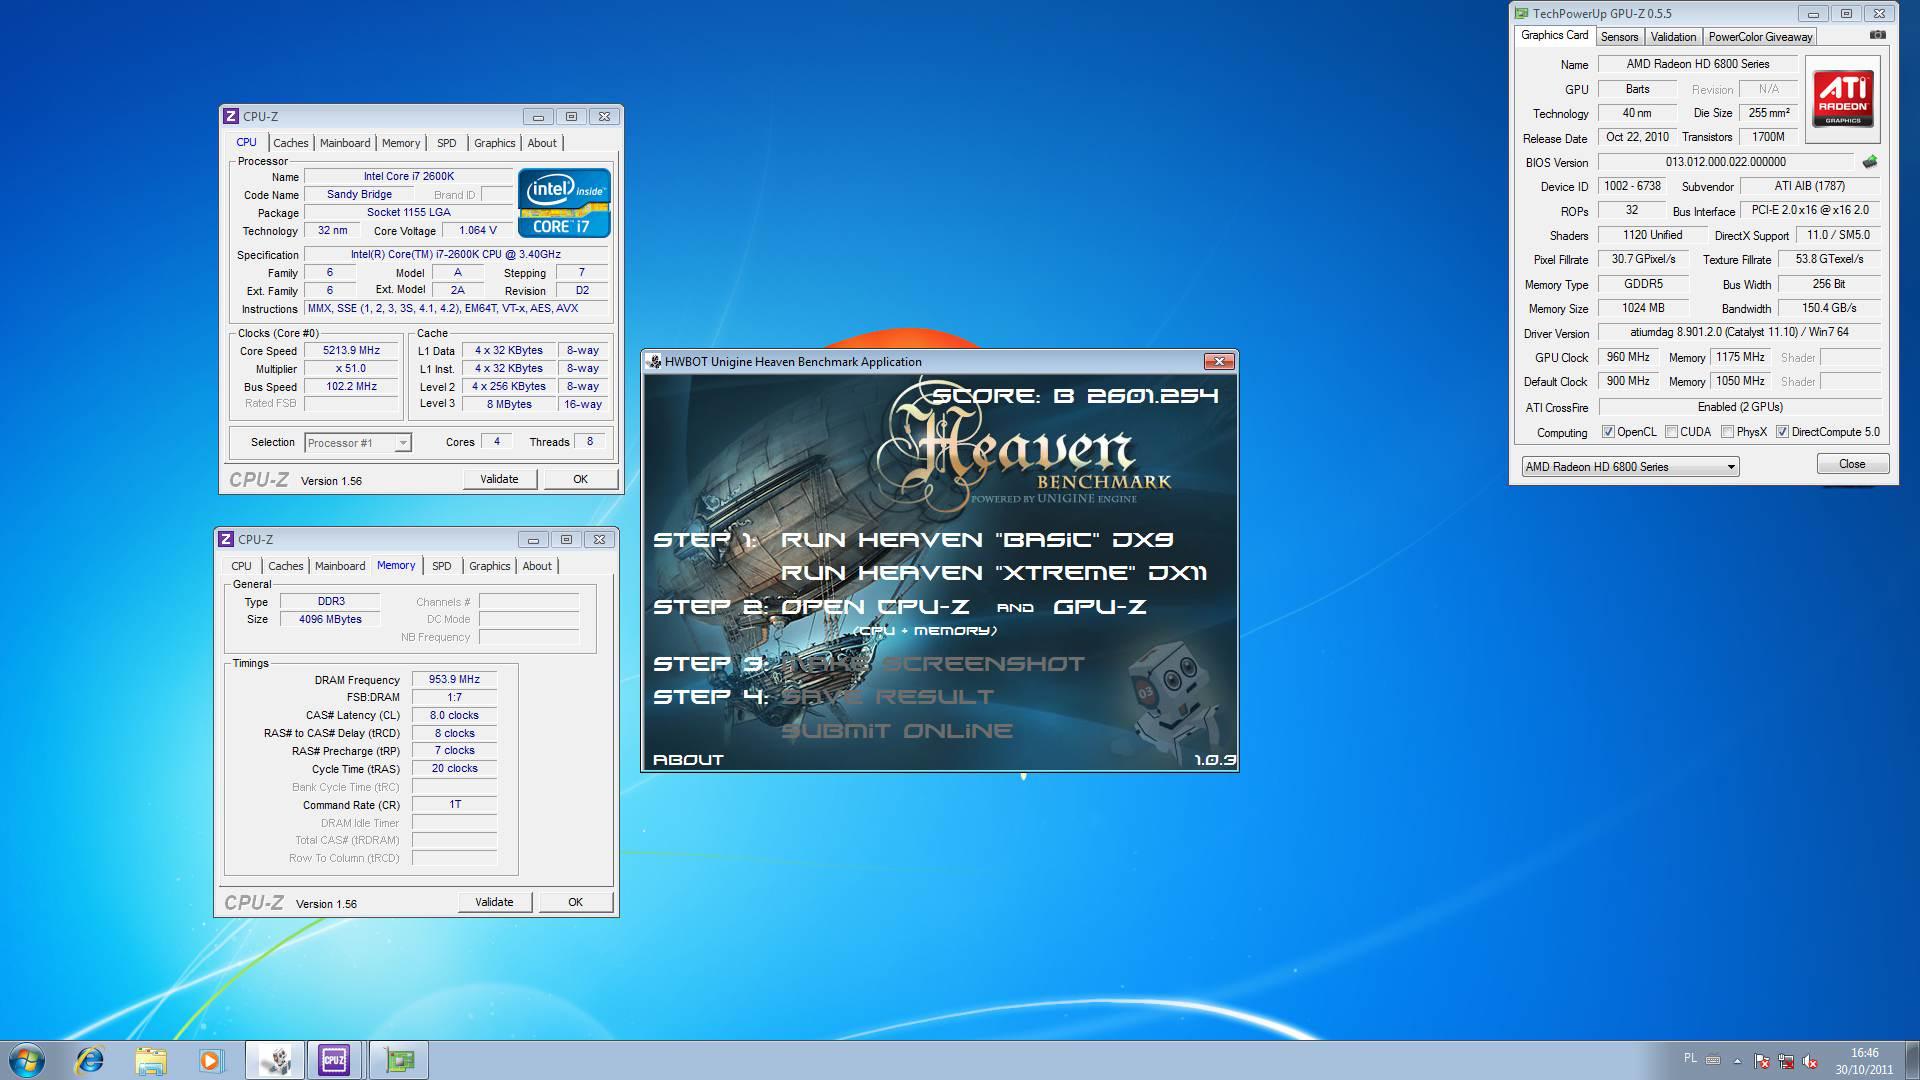Click the Intel Core i7 logo in CPU-Z
This screenshot has height=1080, width=1920.
tap(564, 202)
